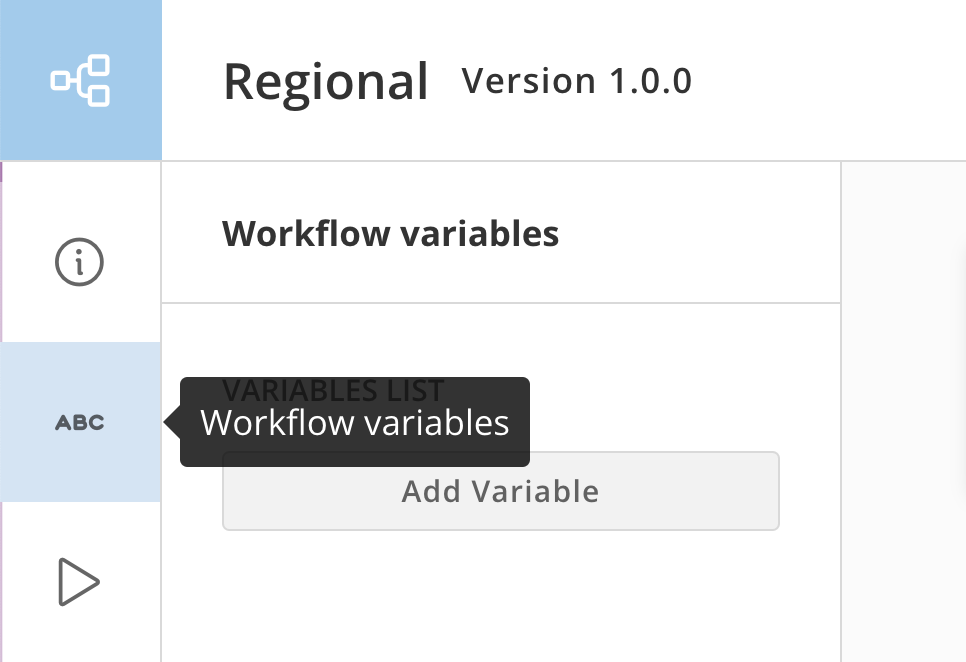
Task: Open the information panel via the i icon
Action: coord(79,262)
